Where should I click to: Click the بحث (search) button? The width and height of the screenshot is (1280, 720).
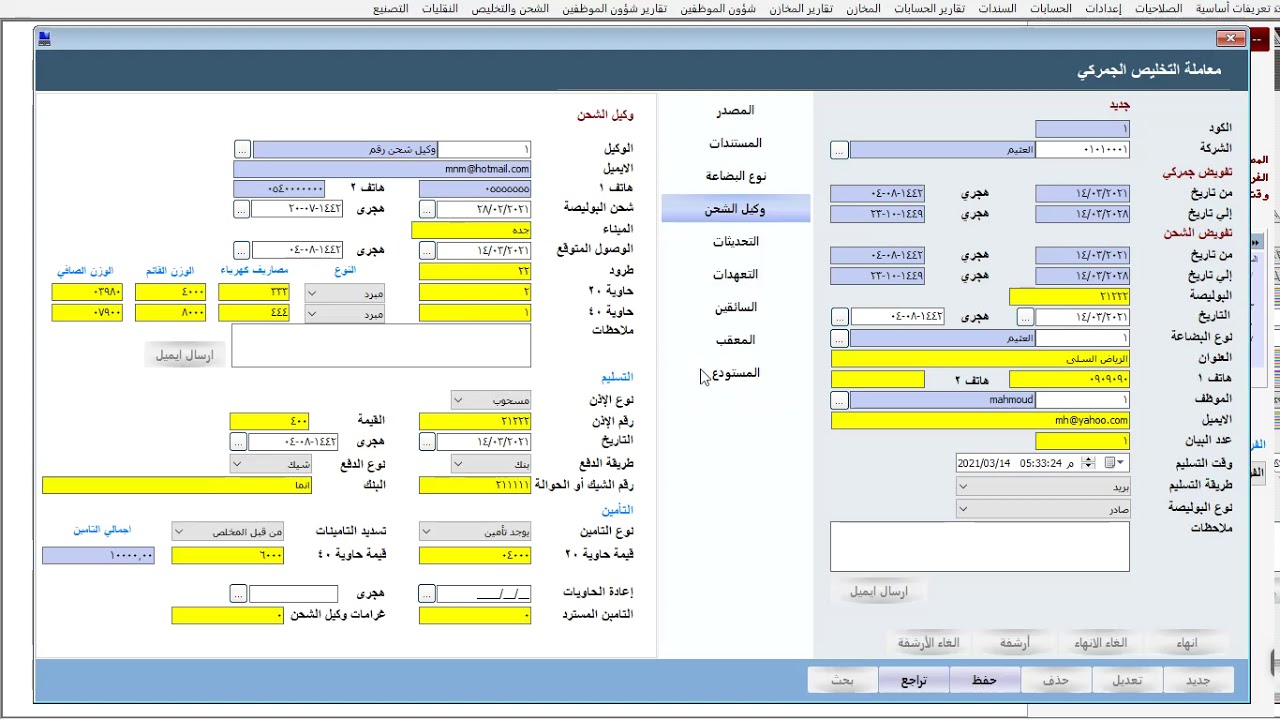843,681
